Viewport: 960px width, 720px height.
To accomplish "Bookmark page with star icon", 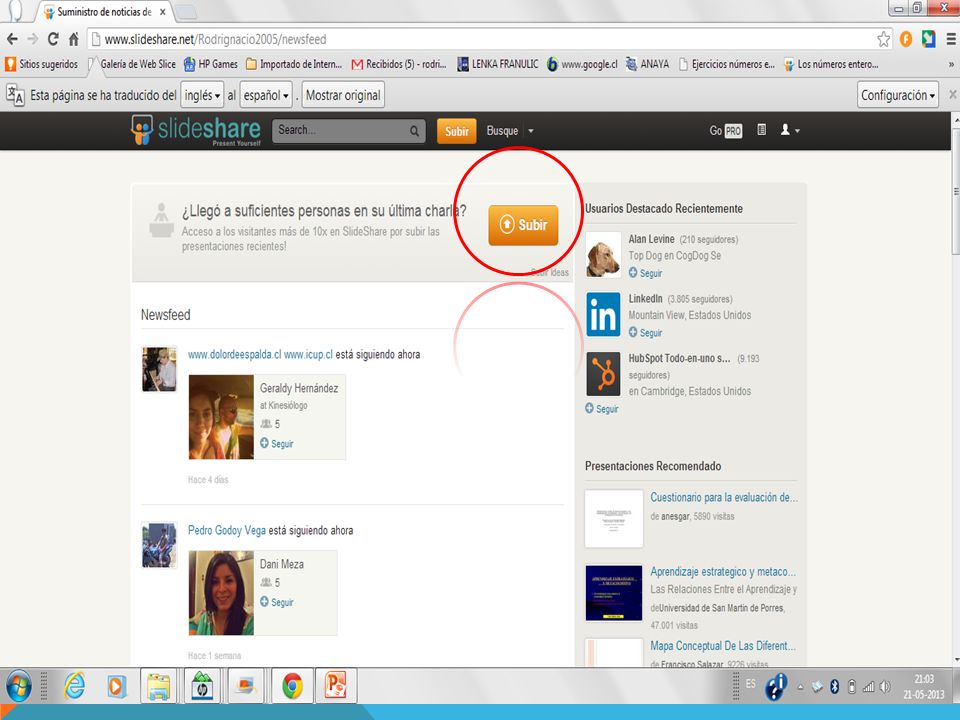I will point(883,39).
